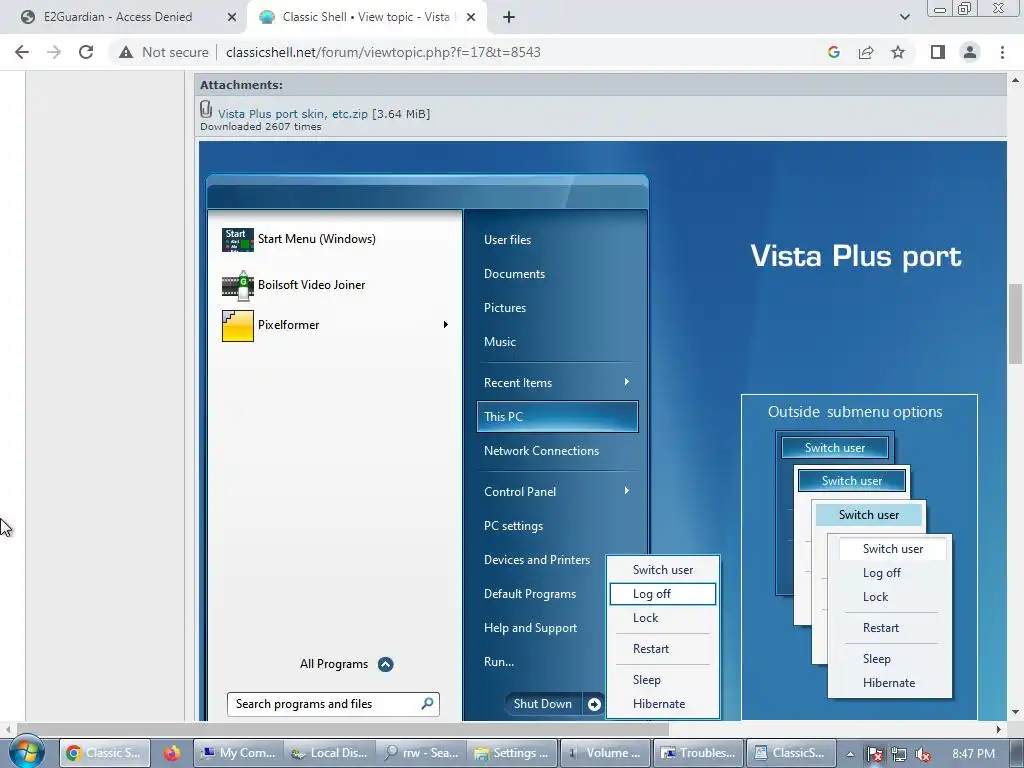Click the horizontal scrollbar thumb
Screen dimensions: 1024x768
[342, 728]
